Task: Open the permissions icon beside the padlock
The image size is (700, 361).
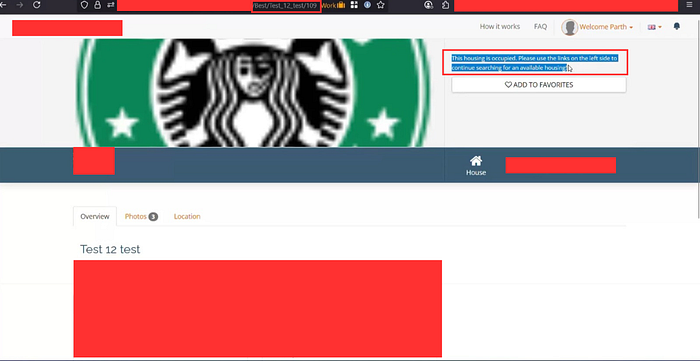Action: point(111,5)
